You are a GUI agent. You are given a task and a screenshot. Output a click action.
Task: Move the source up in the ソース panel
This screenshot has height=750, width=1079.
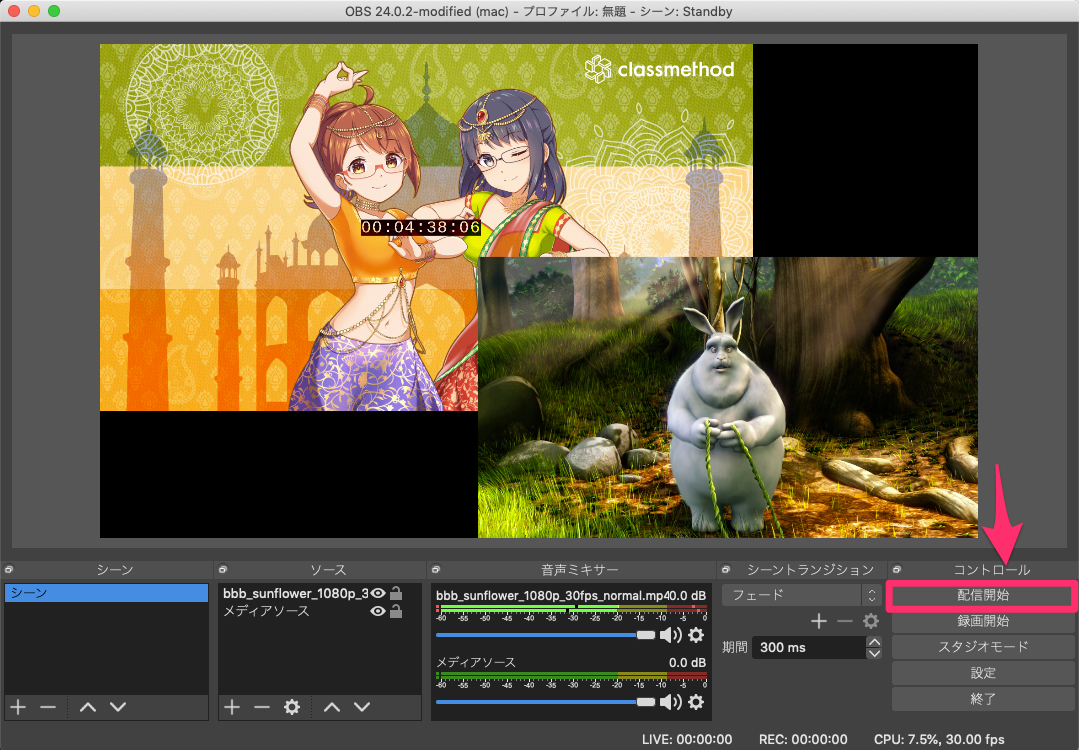(332, 707)
